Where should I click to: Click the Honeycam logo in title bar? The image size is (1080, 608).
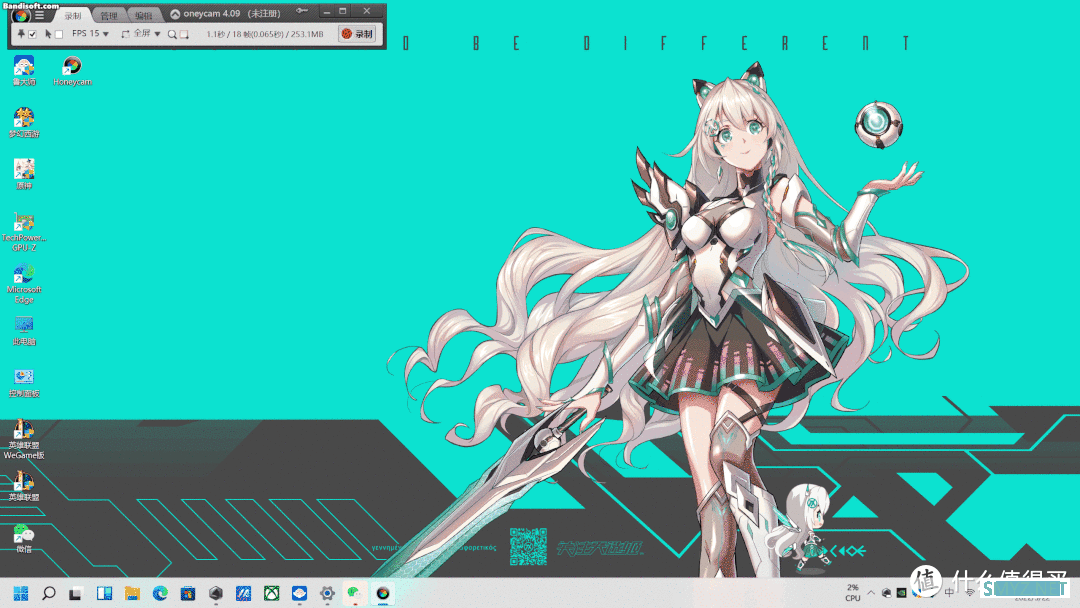pyautogui.click(x=21, y=15)
